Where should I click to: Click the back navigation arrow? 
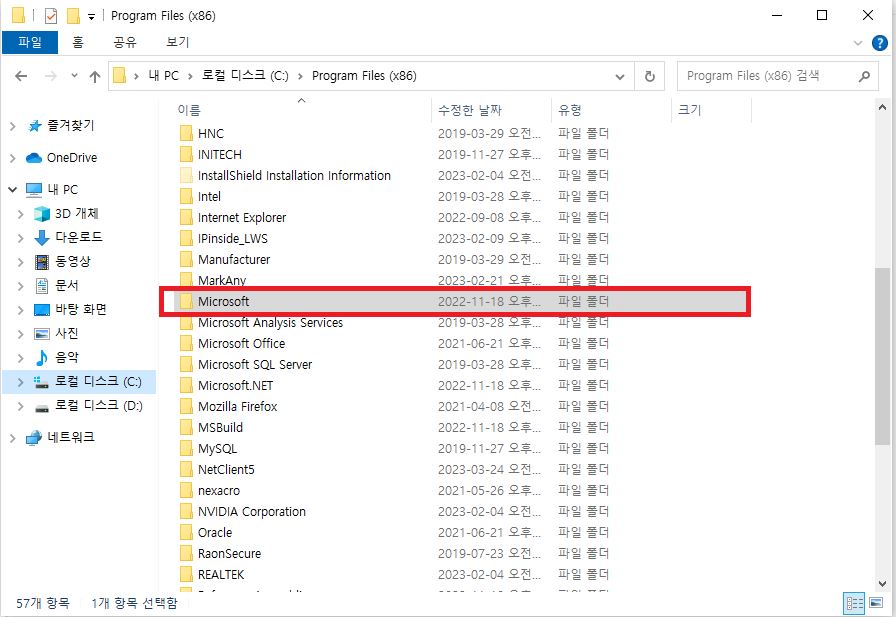coord(21,75)
